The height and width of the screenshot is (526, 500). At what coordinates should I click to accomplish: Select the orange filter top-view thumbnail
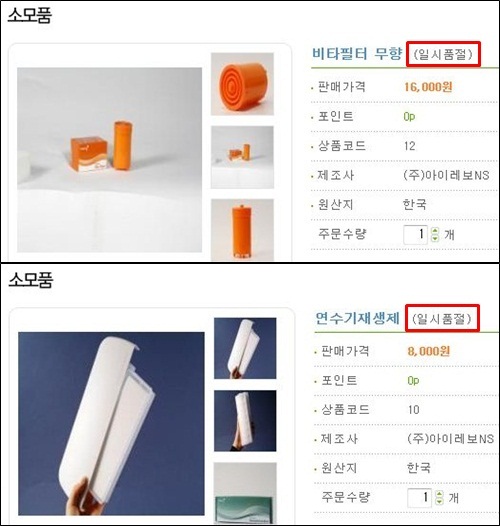click(242, 84)
